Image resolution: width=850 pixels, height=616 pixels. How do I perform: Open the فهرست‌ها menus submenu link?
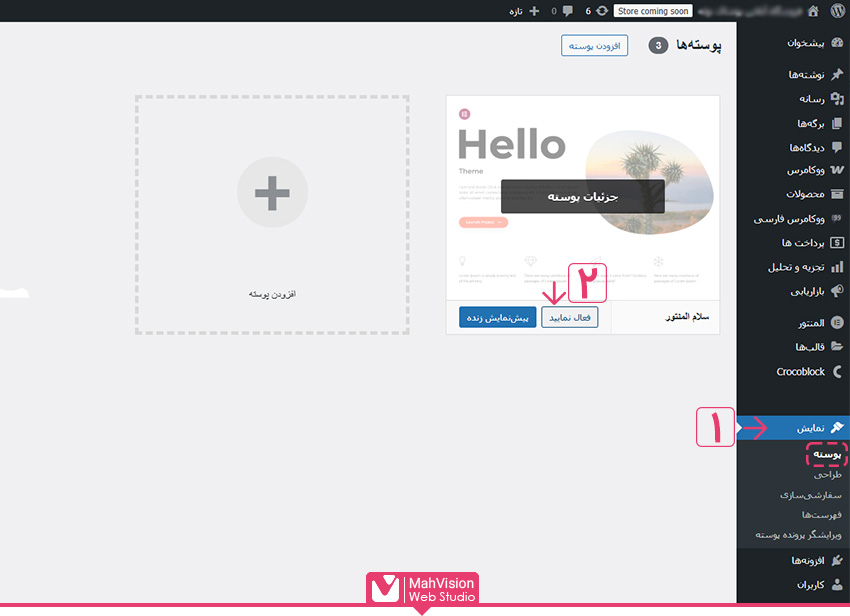point(820,514)
